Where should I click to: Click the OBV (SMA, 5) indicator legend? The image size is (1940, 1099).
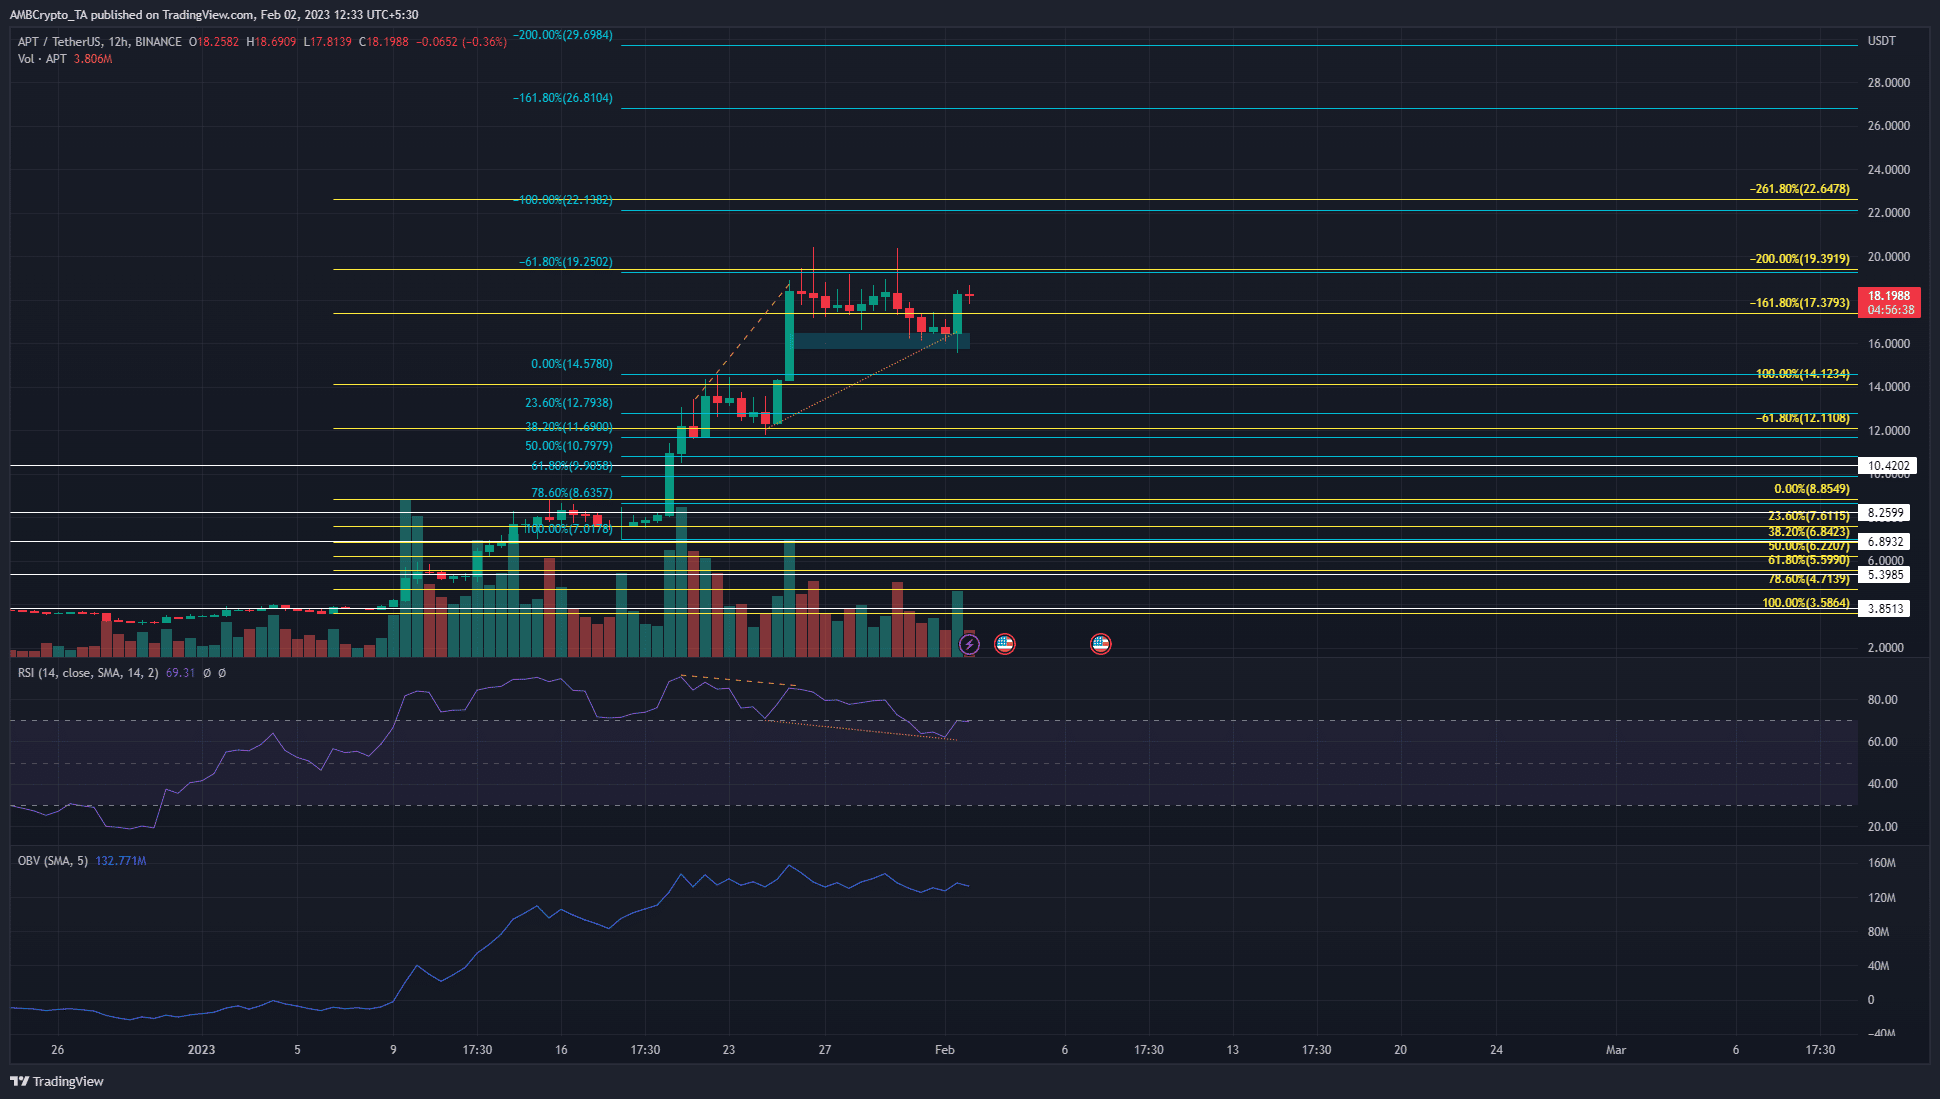(x=53, y=861)
